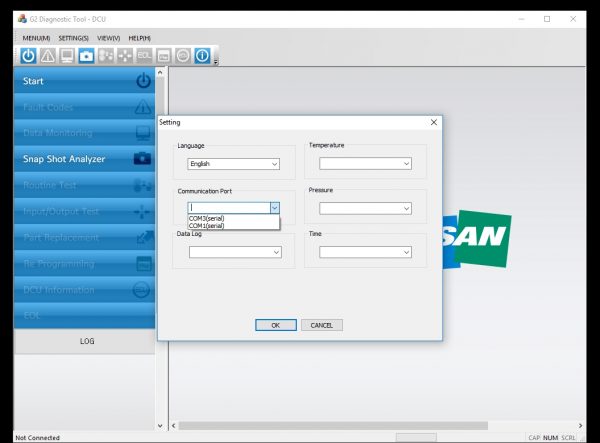Click the Snap Shot camera toolbar icon
The image size is (600, 443).
[x=86, y=56]
